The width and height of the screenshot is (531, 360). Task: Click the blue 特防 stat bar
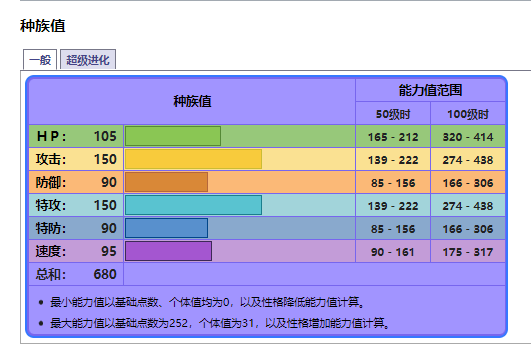click(167, 228)
